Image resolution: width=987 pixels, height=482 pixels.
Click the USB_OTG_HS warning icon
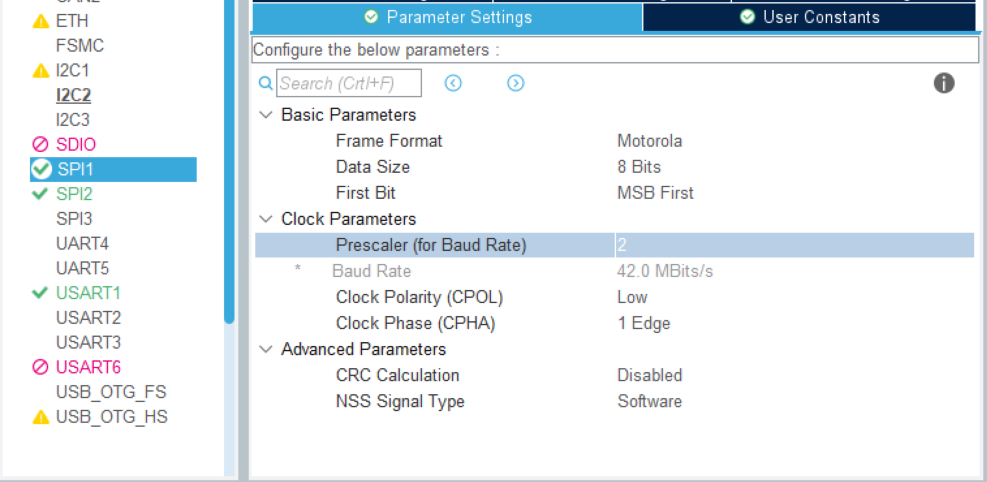41,417
